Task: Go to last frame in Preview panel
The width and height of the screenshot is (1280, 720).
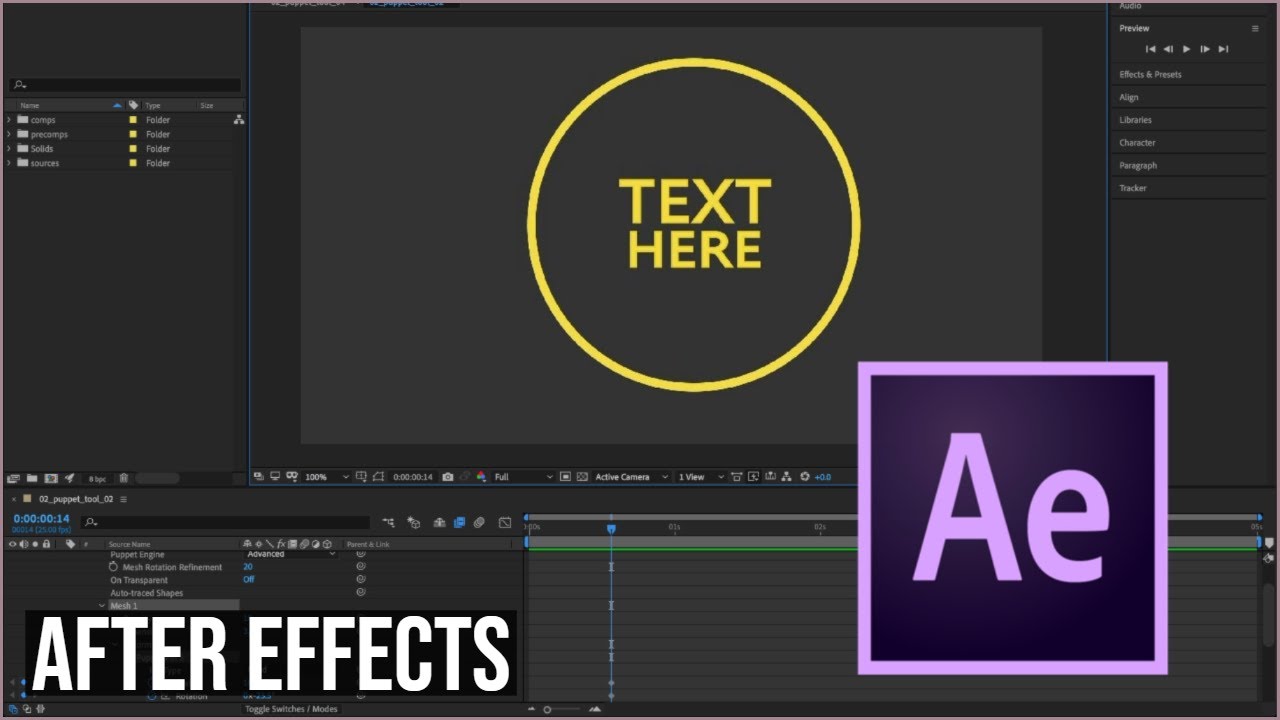Action: tap(1223, 49)
